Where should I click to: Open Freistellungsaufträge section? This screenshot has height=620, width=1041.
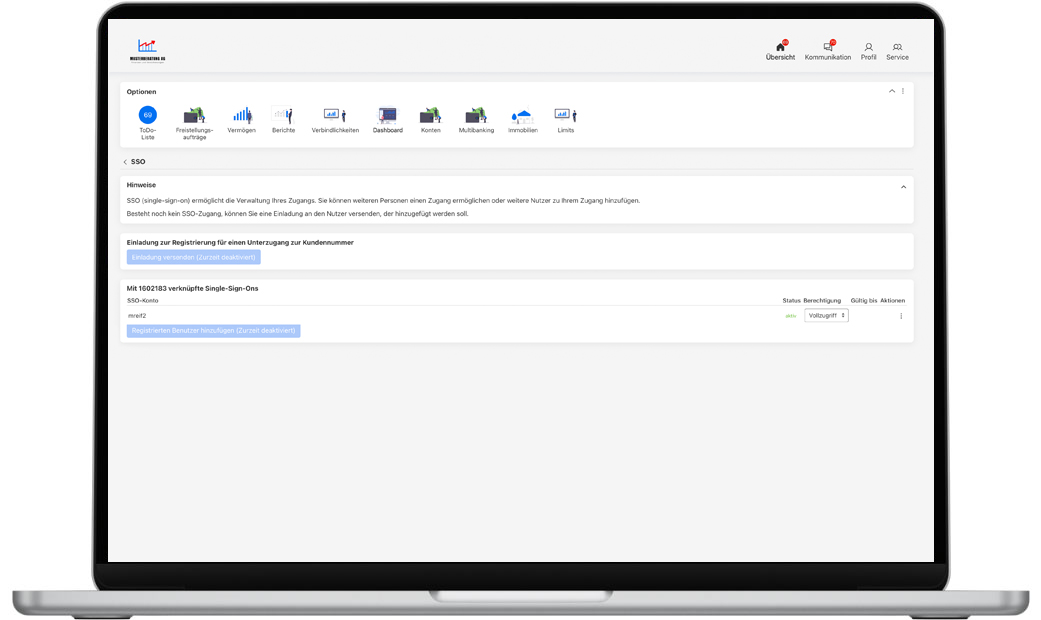point(194,116)
